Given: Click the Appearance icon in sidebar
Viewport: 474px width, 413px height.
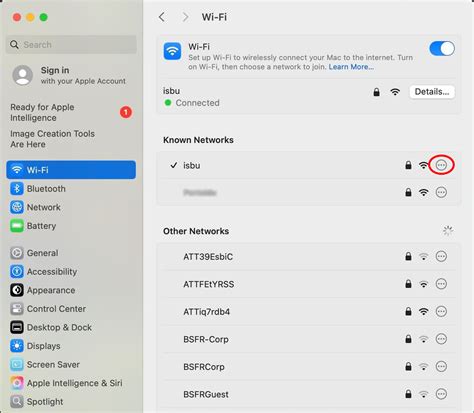Looking at the screenshot, I should click(17, 290).
